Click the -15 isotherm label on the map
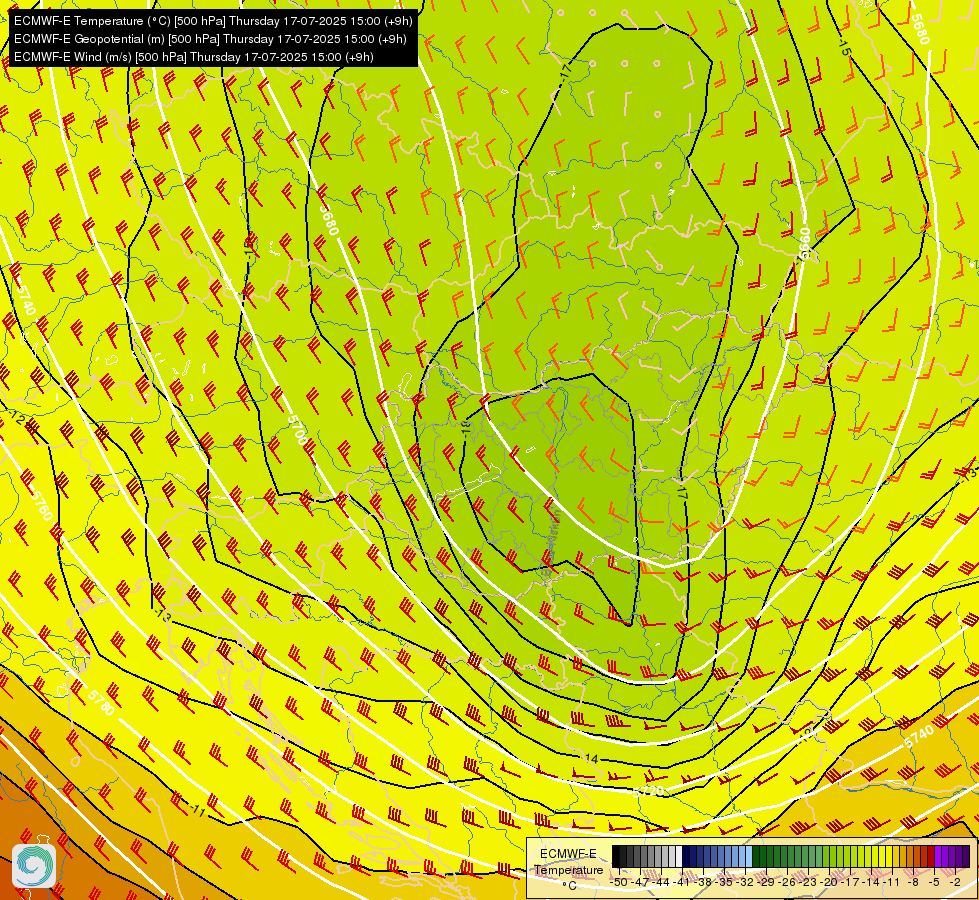 click(844, 47)
